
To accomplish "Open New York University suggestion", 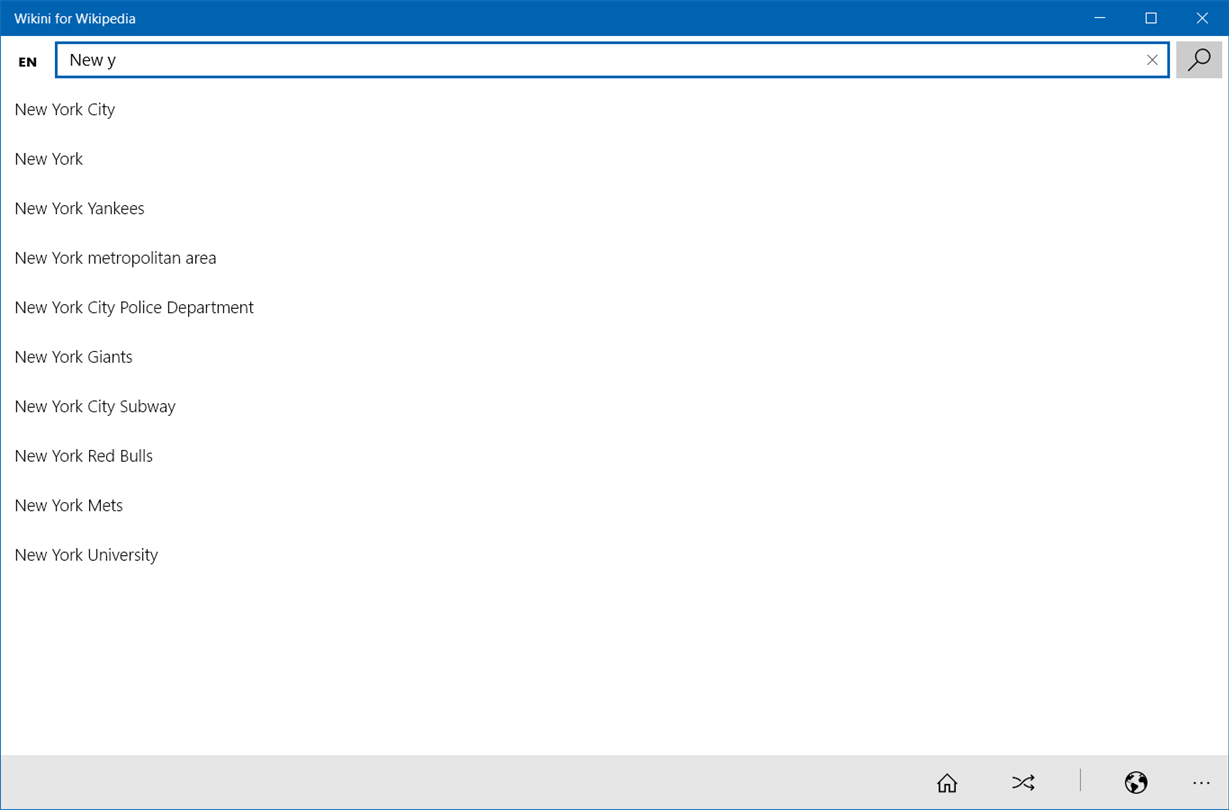I will [x=87, y=555].
